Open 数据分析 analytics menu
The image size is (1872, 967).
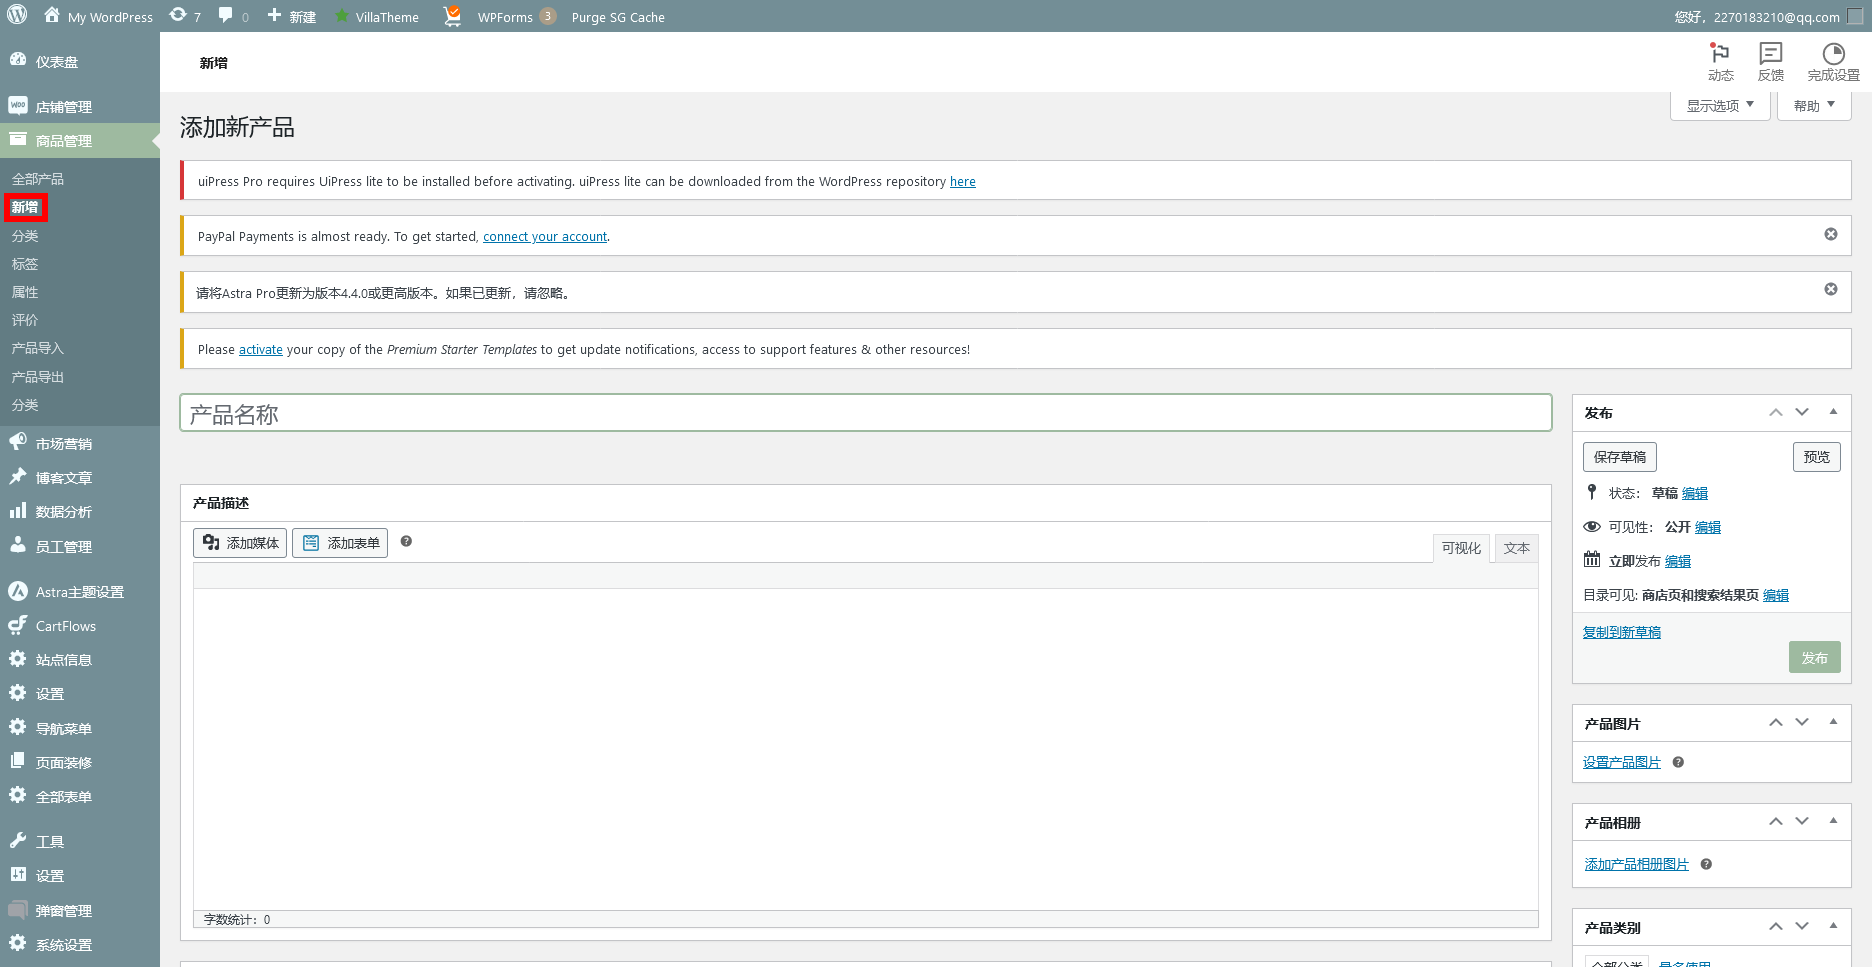[80, 512]
